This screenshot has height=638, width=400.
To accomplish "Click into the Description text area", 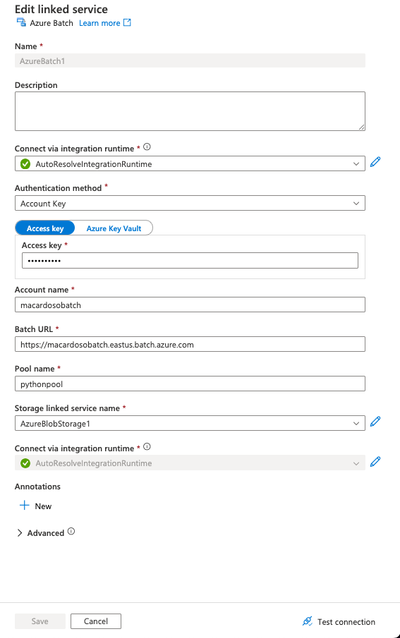I will (x=190, y=111).
